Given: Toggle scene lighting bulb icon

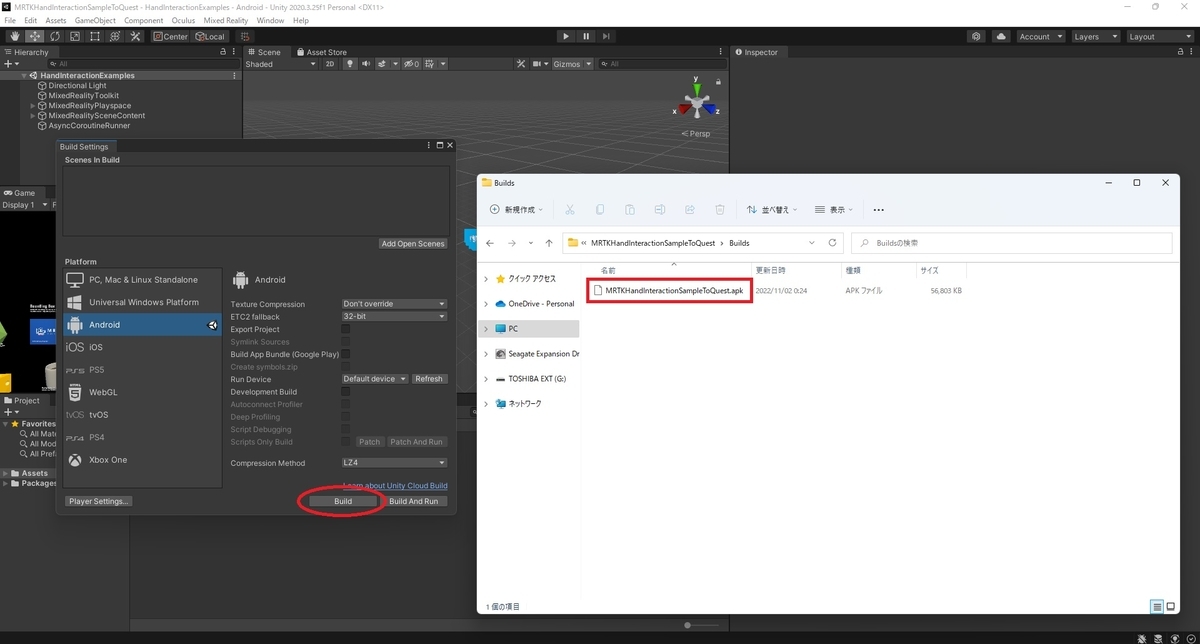Looking at the screenshot, I should pyautogui.click(x=350, y=64).
